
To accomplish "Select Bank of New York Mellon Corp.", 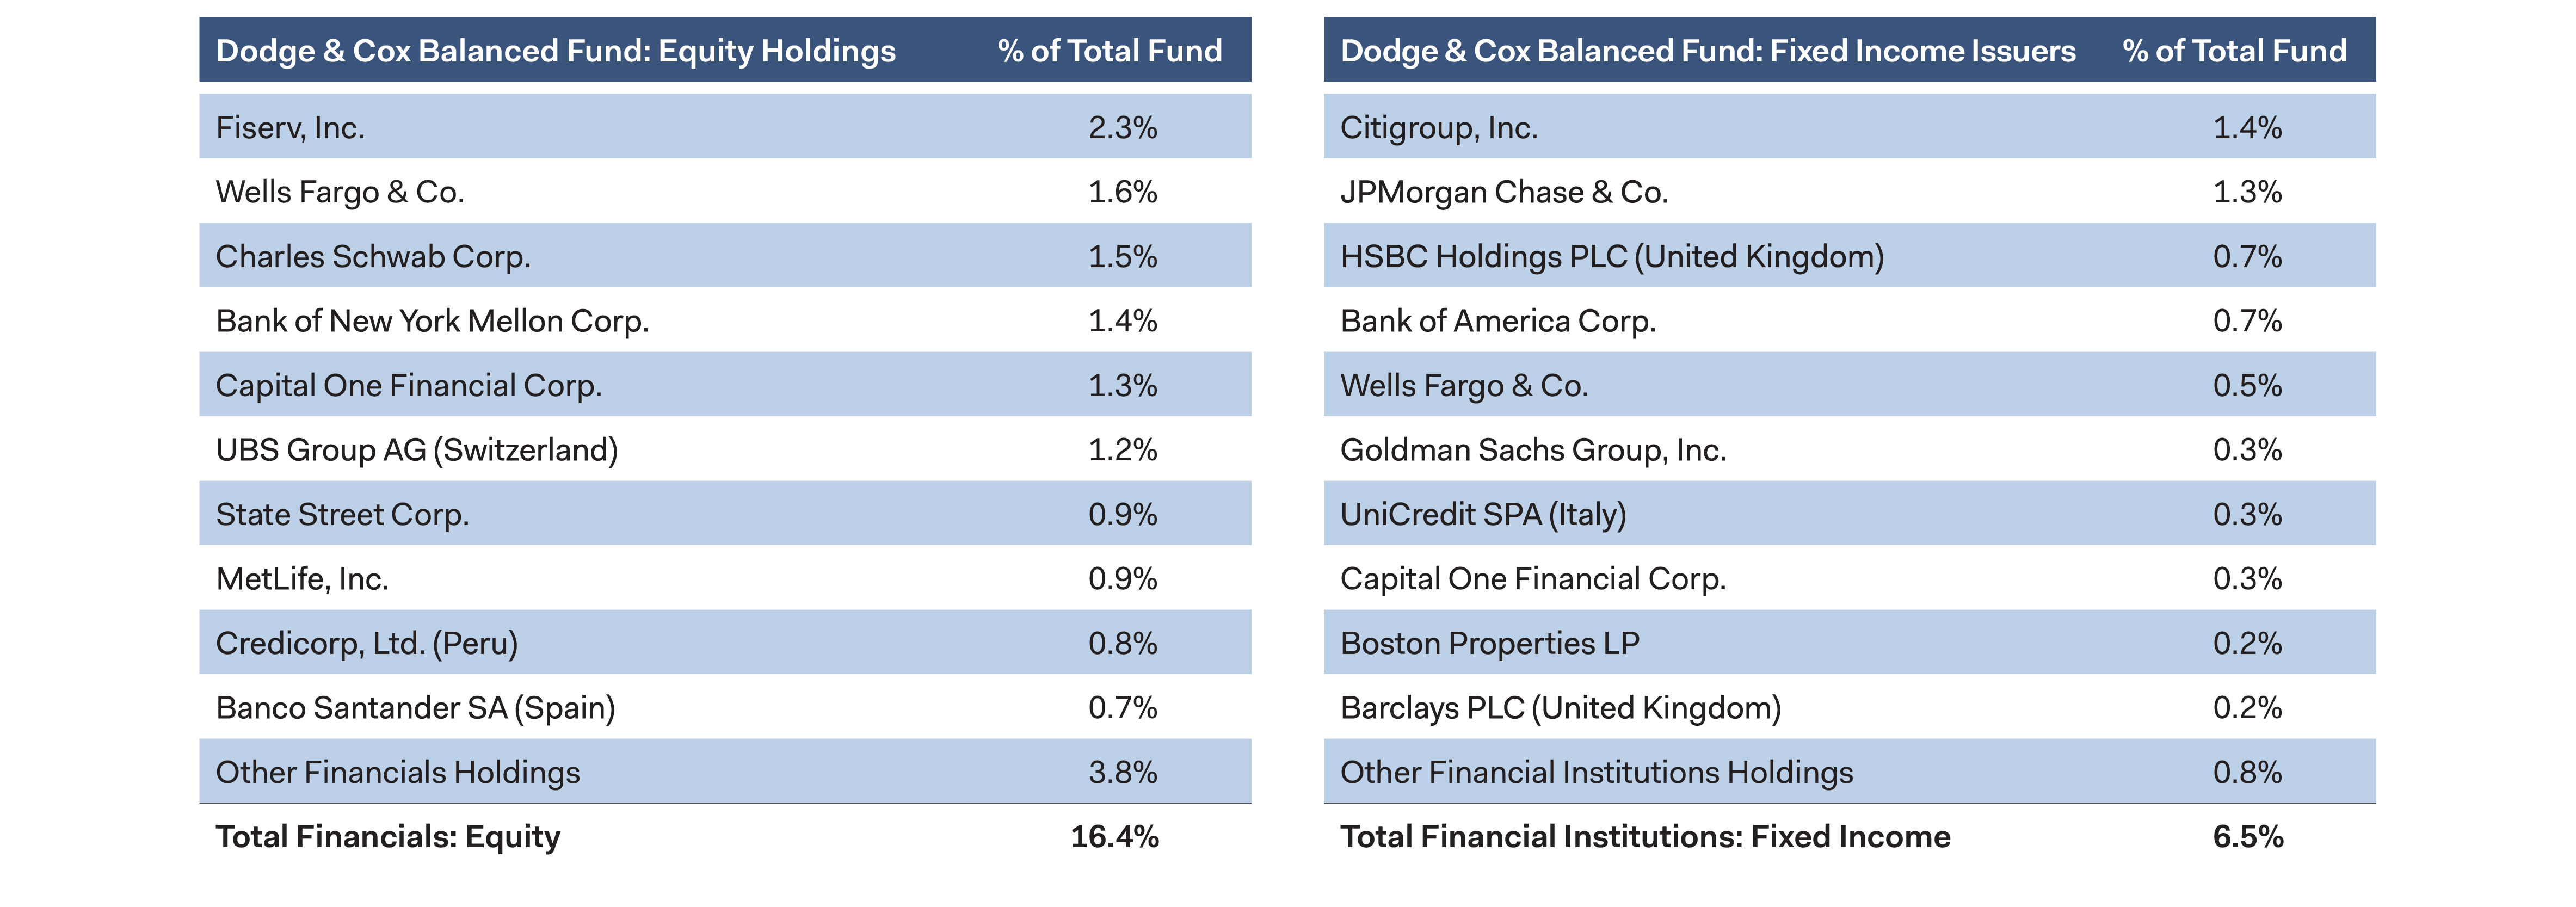I will 432,321.
